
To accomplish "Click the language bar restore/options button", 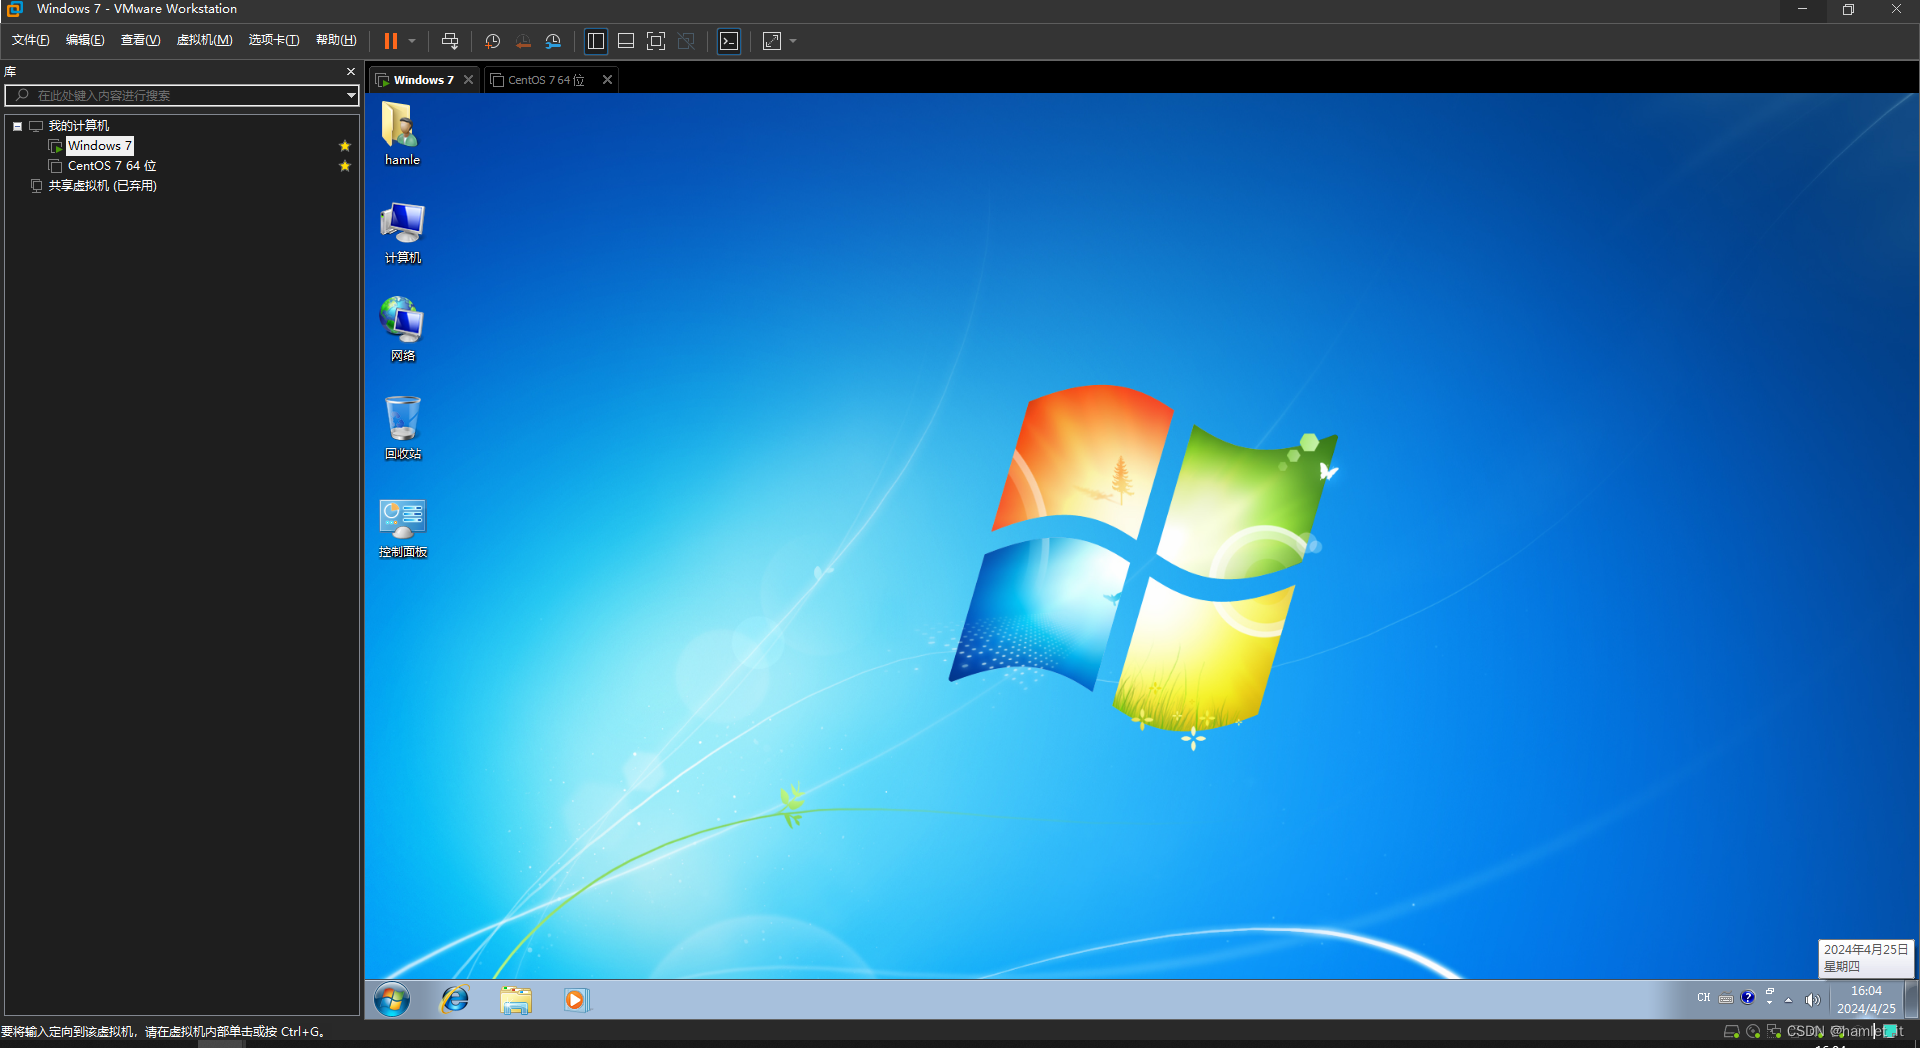I will point(1770,991).
